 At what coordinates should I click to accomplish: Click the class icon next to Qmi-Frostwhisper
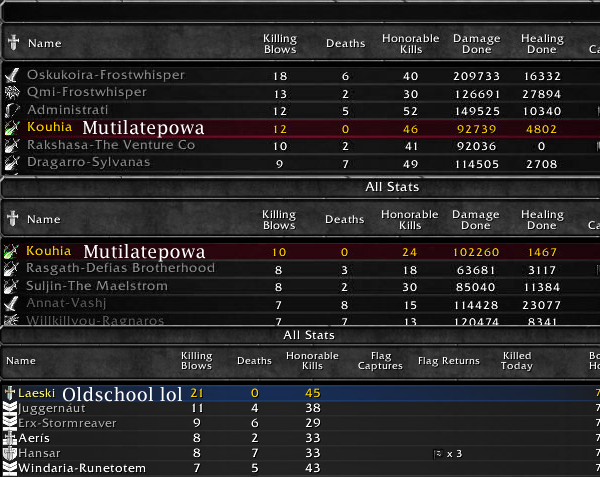[12, 93]
